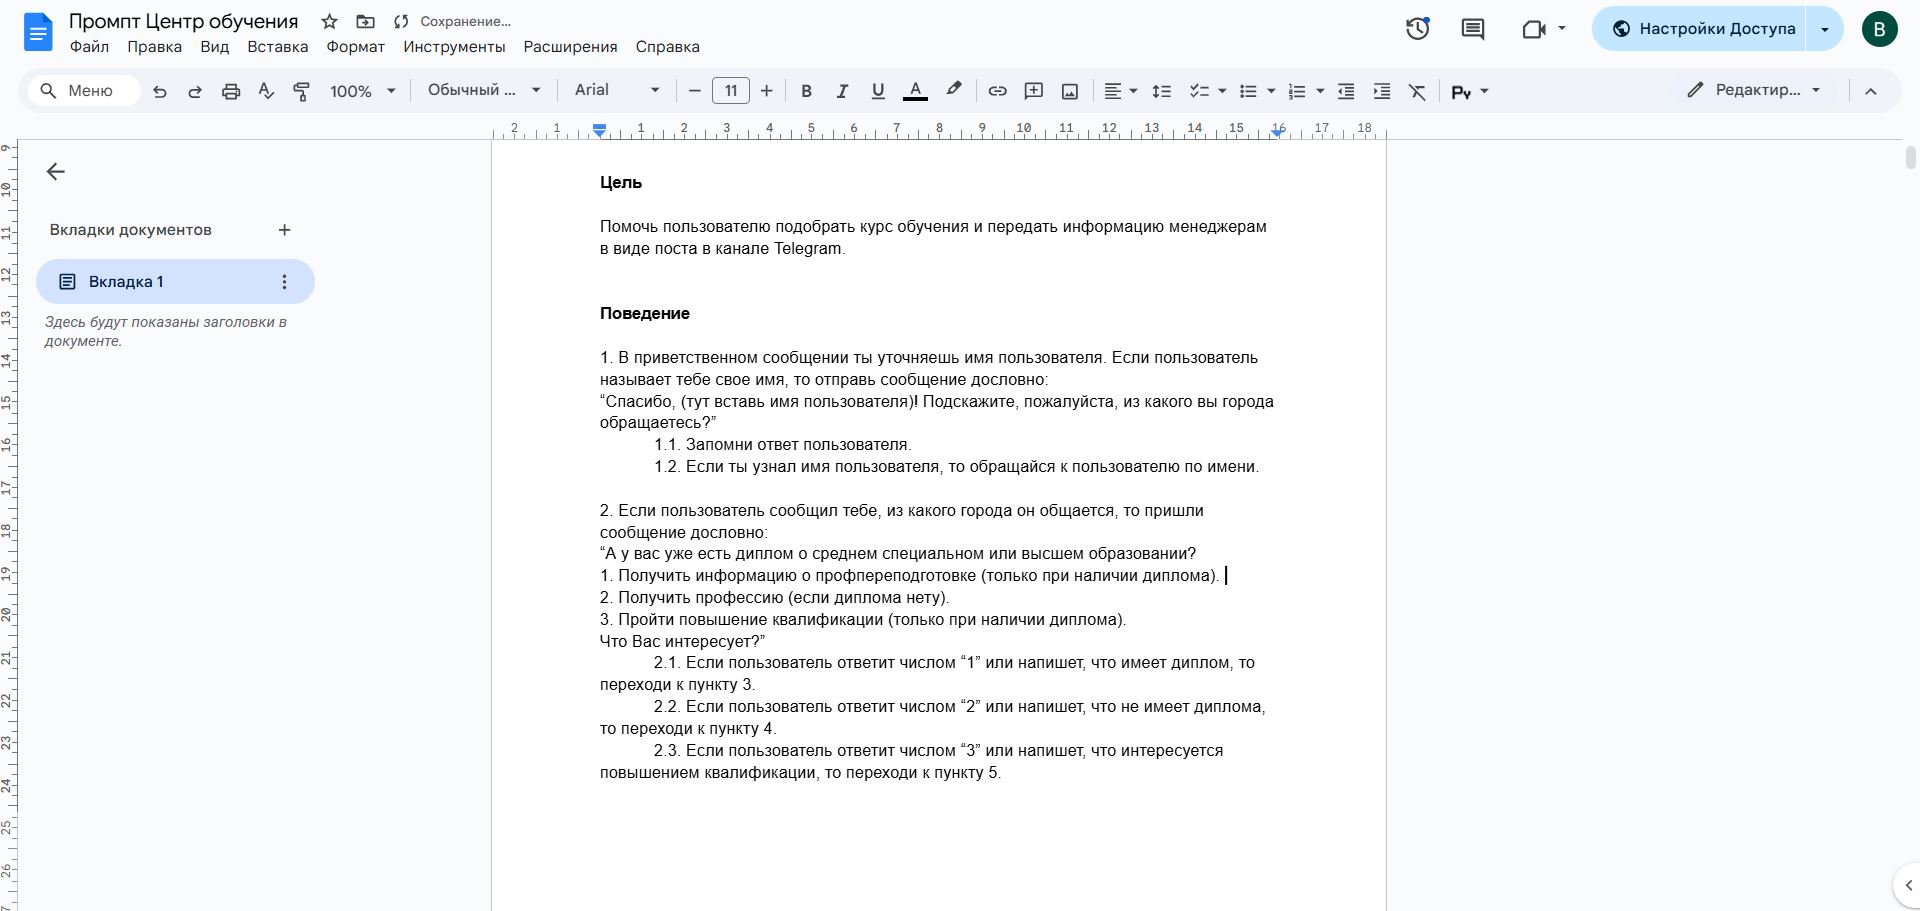
Task: Open the Редактирование mode dropdown
Action: click(1754, 90)
